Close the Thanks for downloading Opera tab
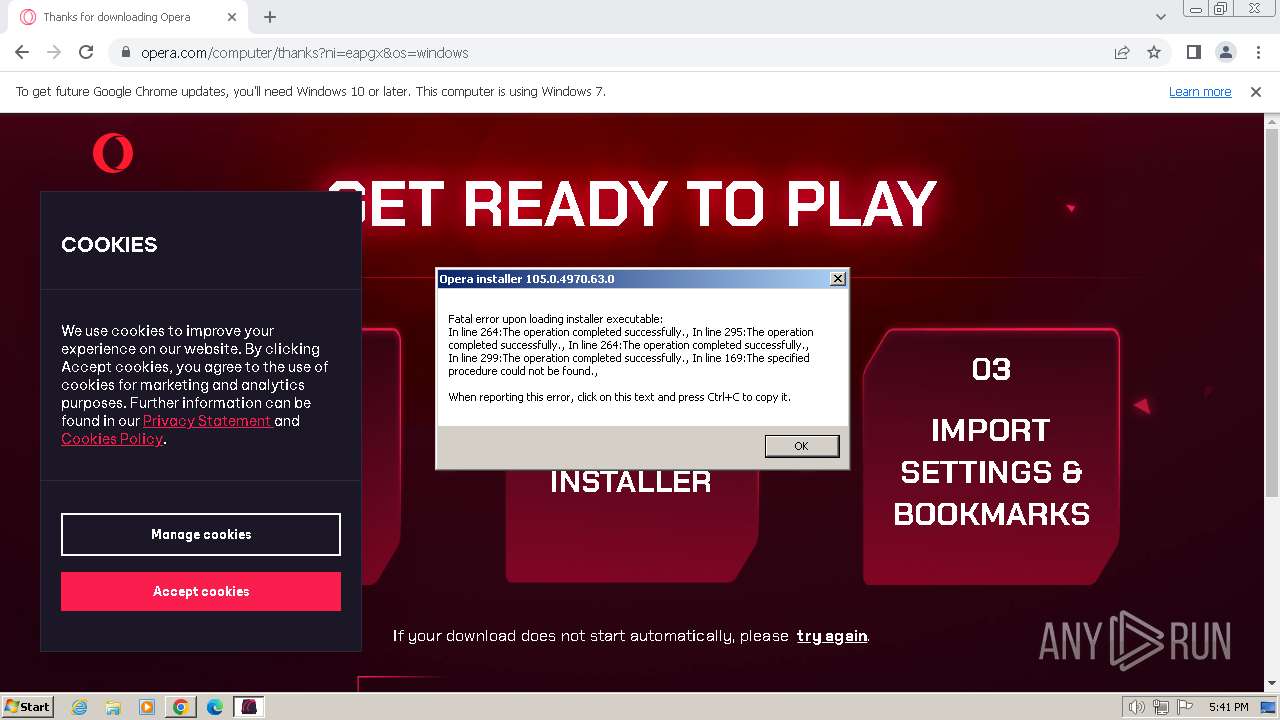 (x=232, y=17)
